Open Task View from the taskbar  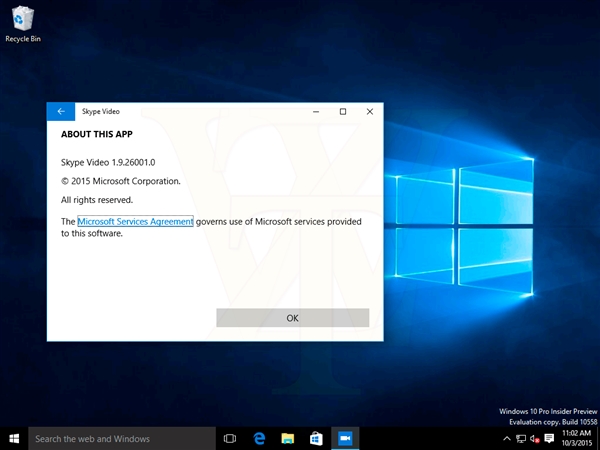point(230,438)
